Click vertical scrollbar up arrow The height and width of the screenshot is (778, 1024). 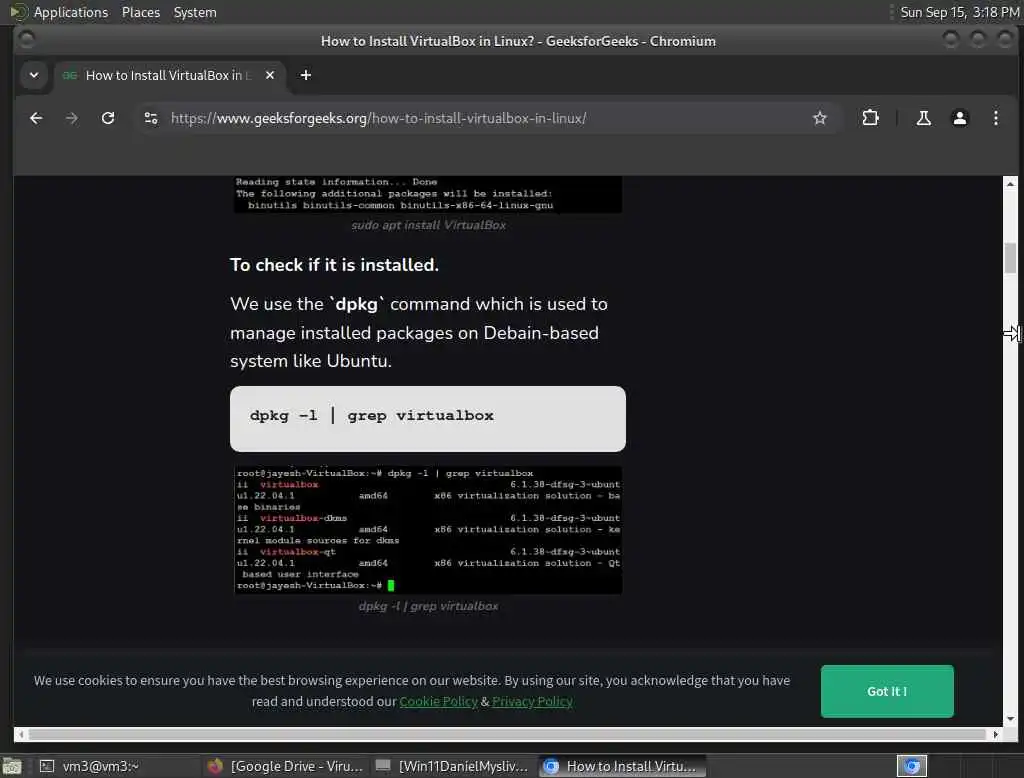pos(1010,184)
